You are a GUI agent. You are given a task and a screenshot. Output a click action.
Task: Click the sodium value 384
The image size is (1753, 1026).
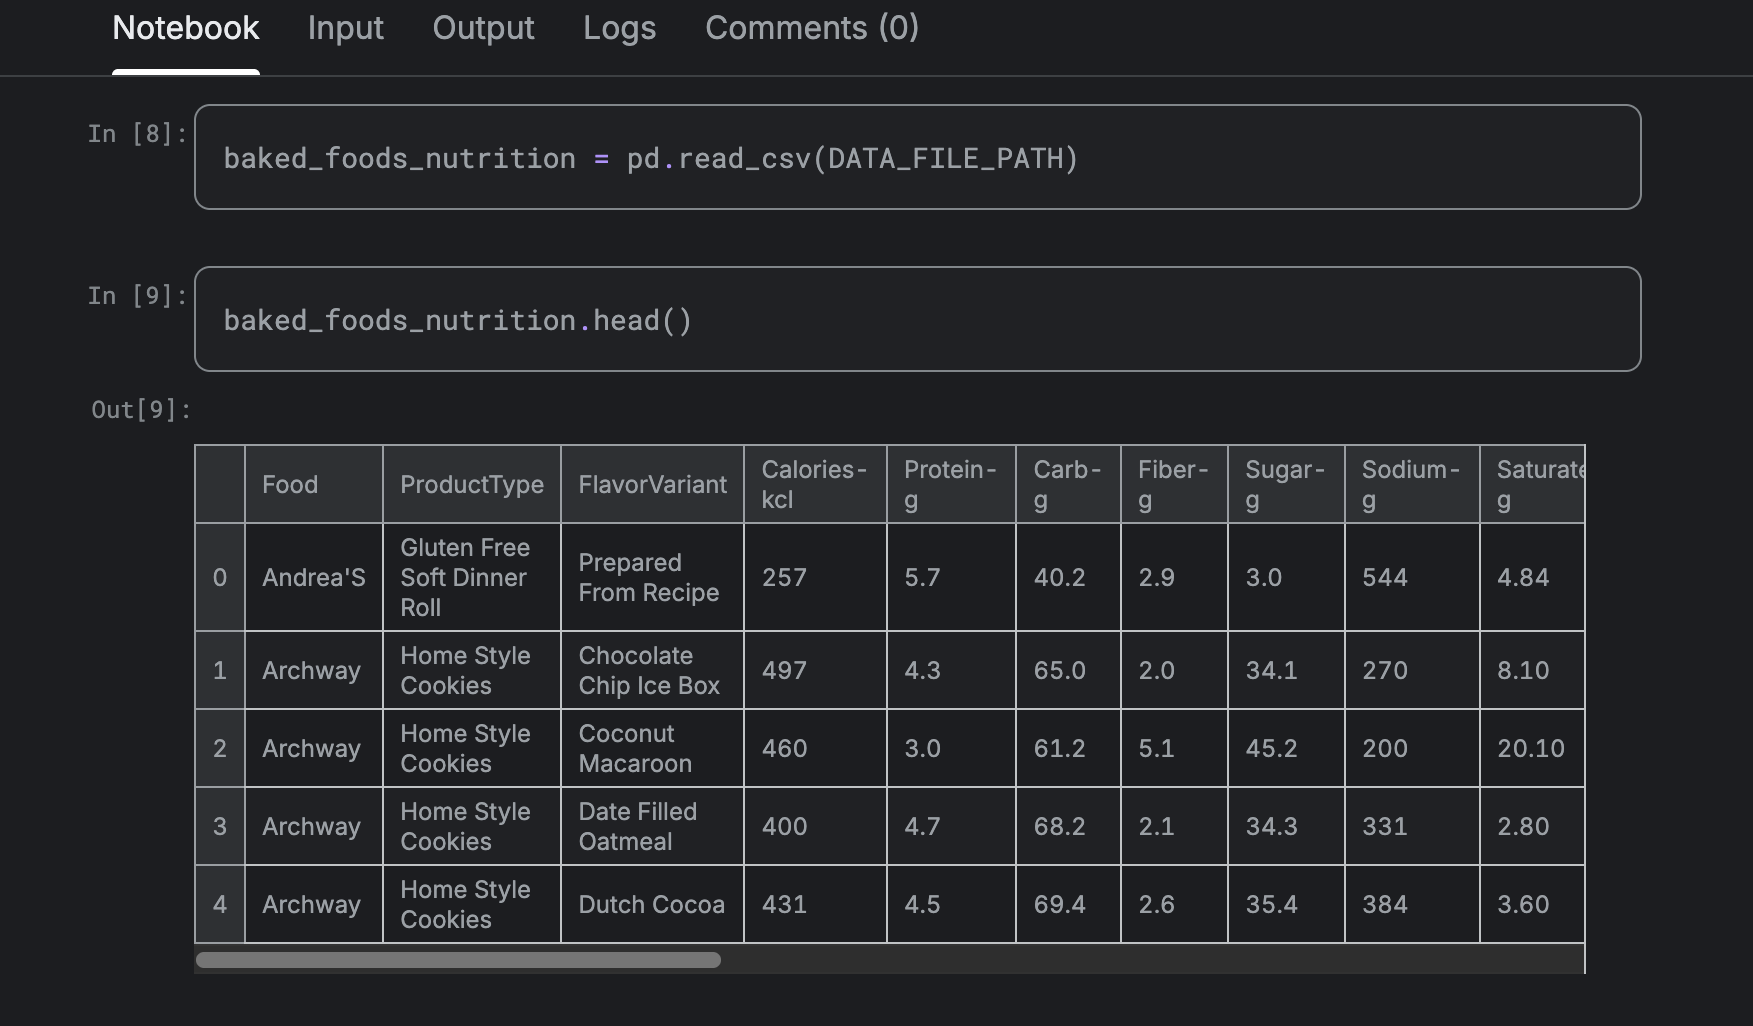pyautogui.click(x=1412, y=904)
